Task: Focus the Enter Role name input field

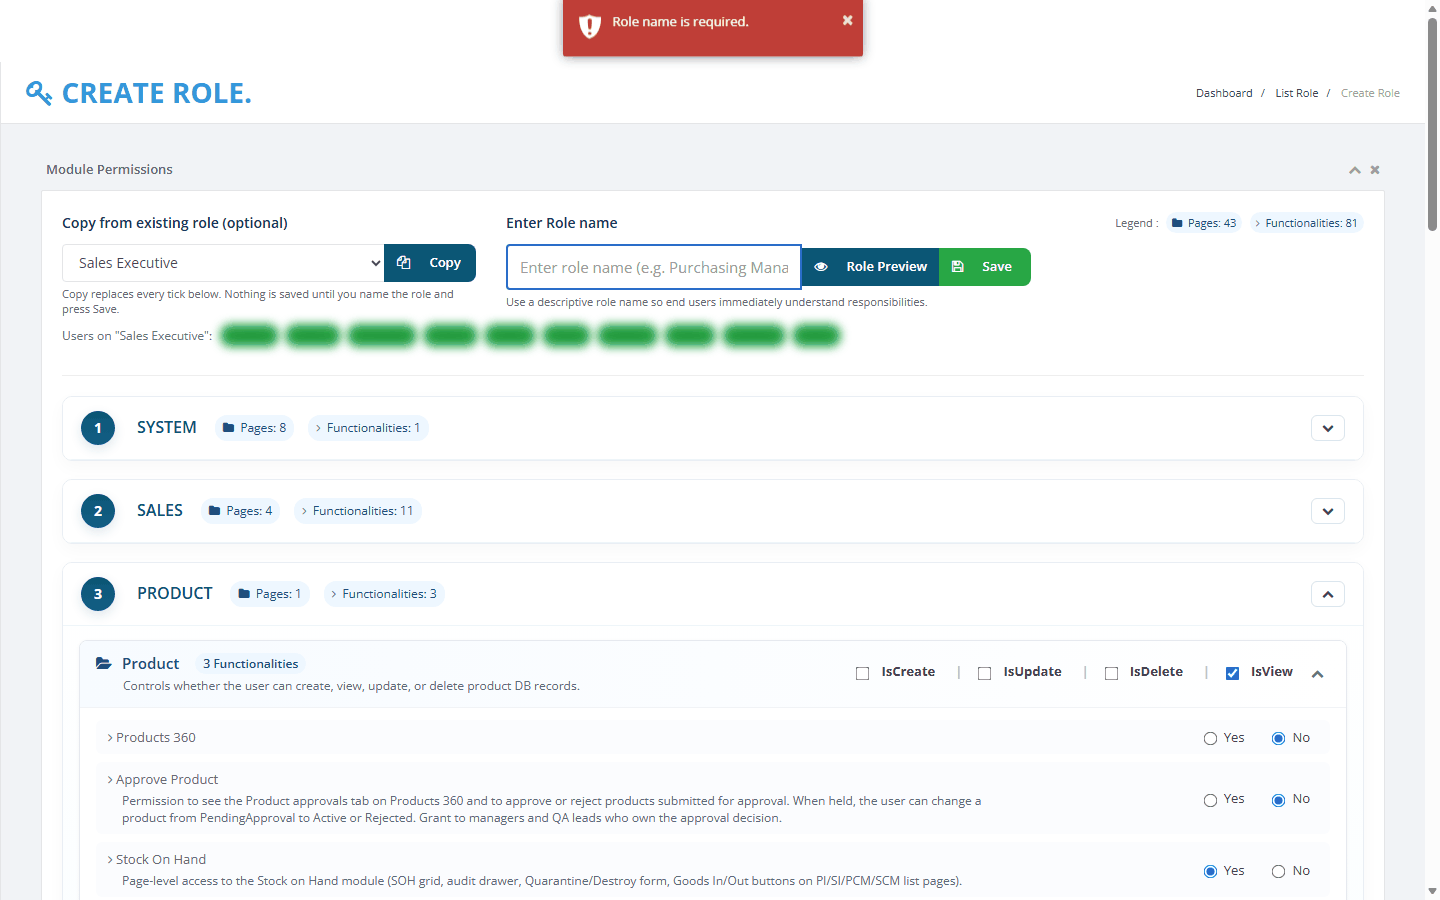Action: (654, 267)
